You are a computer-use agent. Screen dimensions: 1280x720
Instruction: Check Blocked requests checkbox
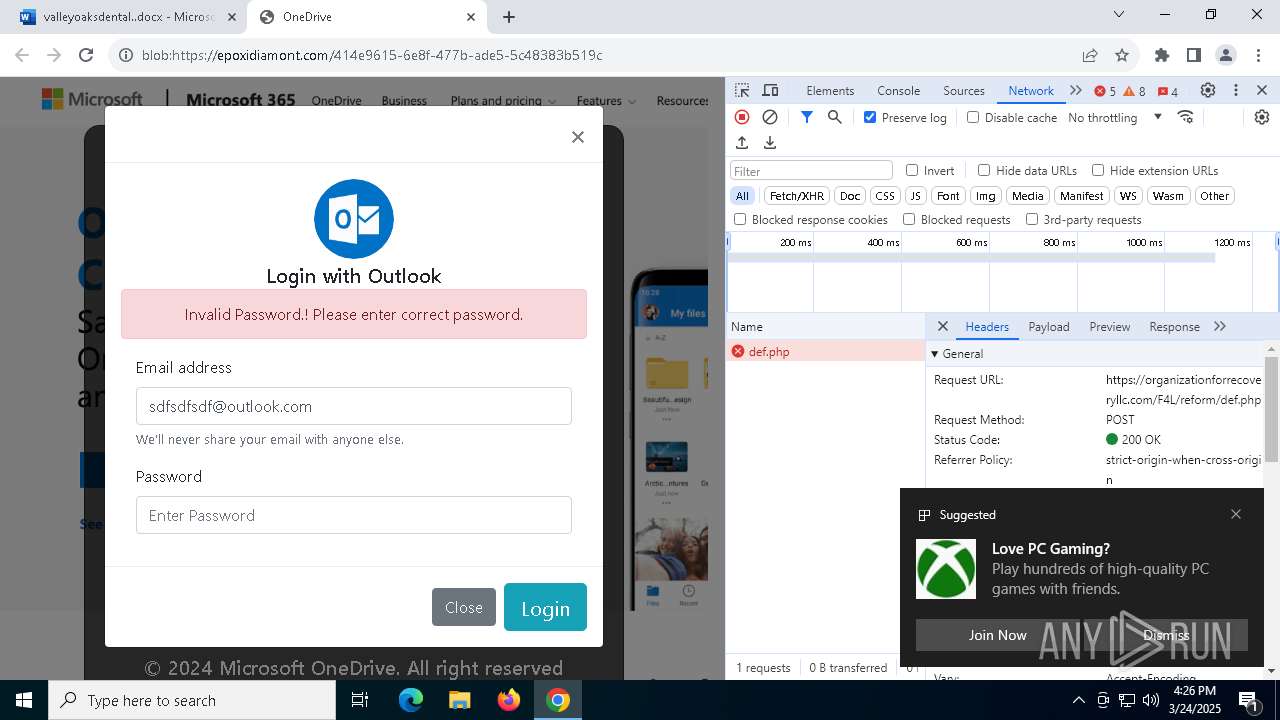click(909, 219)
